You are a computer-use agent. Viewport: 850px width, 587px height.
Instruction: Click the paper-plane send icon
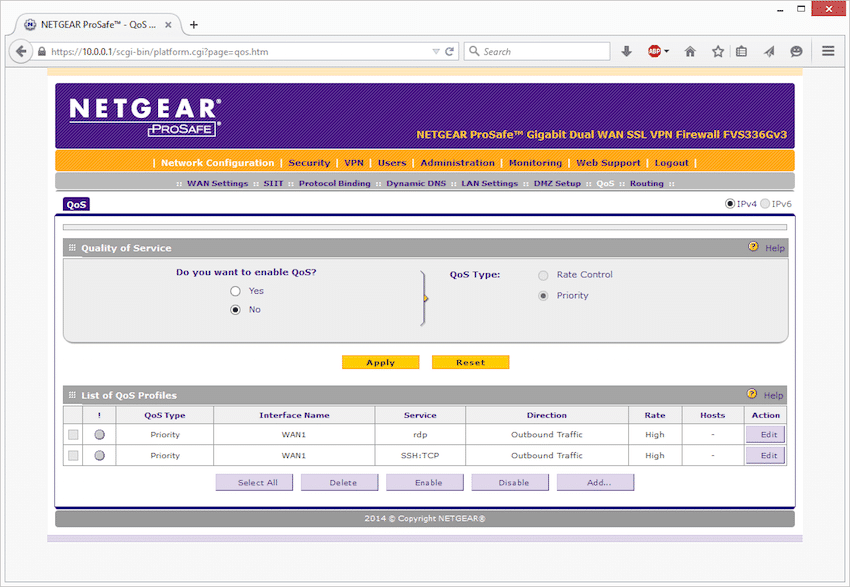click(769, 51)
